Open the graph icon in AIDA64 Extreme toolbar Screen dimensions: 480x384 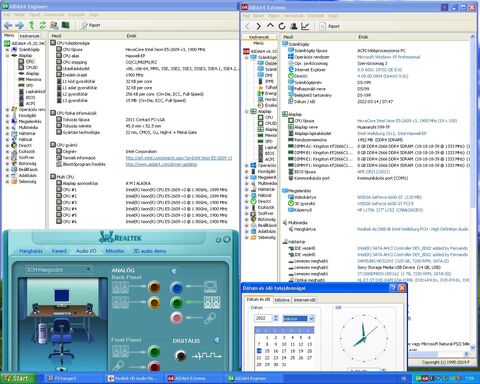tap(305, 26)
